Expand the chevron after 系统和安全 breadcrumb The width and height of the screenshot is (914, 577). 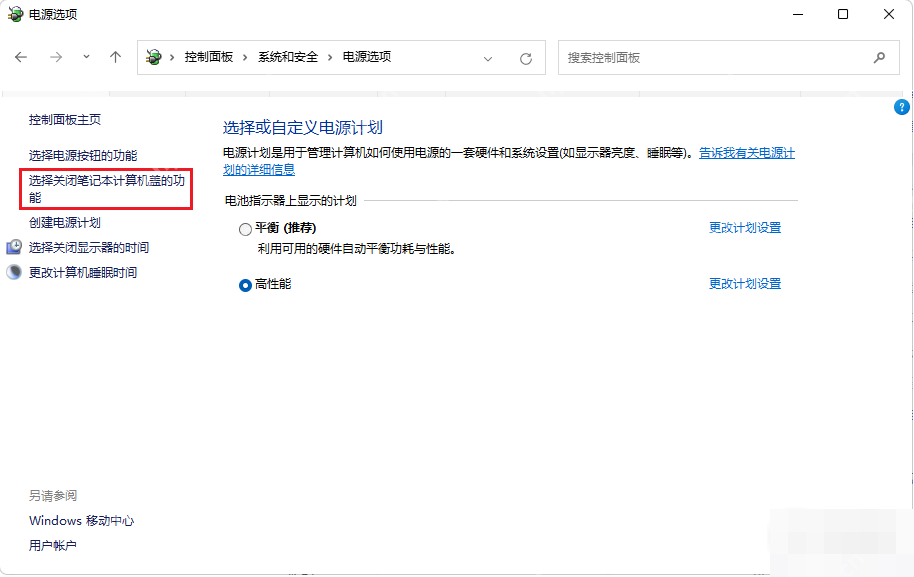pos(330,57)
